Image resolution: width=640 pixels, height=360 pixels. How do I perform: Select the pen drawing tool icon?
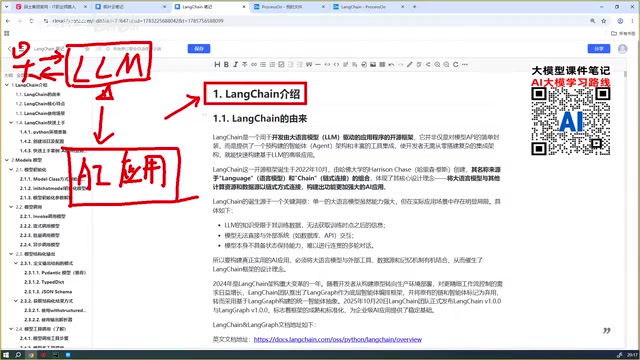(410, 64)
